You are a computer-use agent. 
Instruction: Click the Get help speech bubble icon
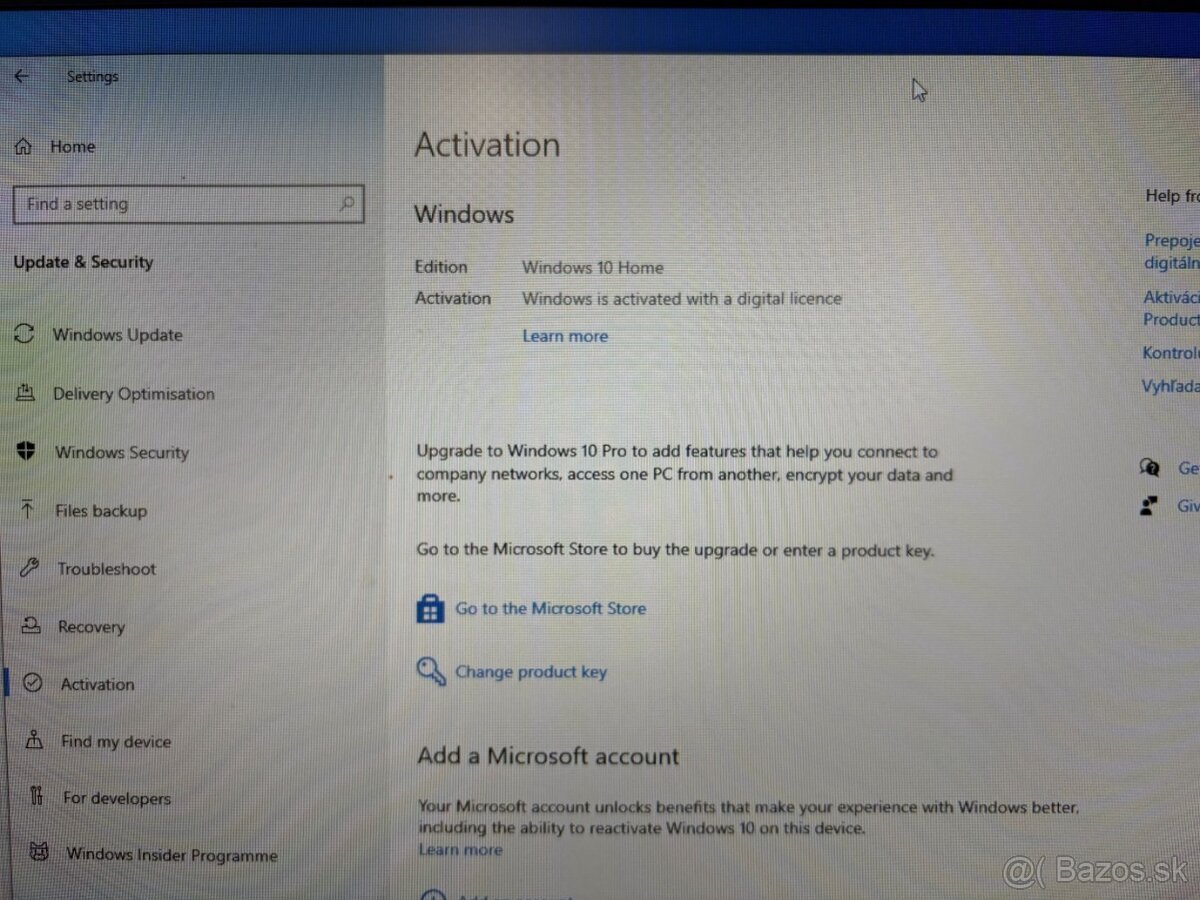[1150, 467]
